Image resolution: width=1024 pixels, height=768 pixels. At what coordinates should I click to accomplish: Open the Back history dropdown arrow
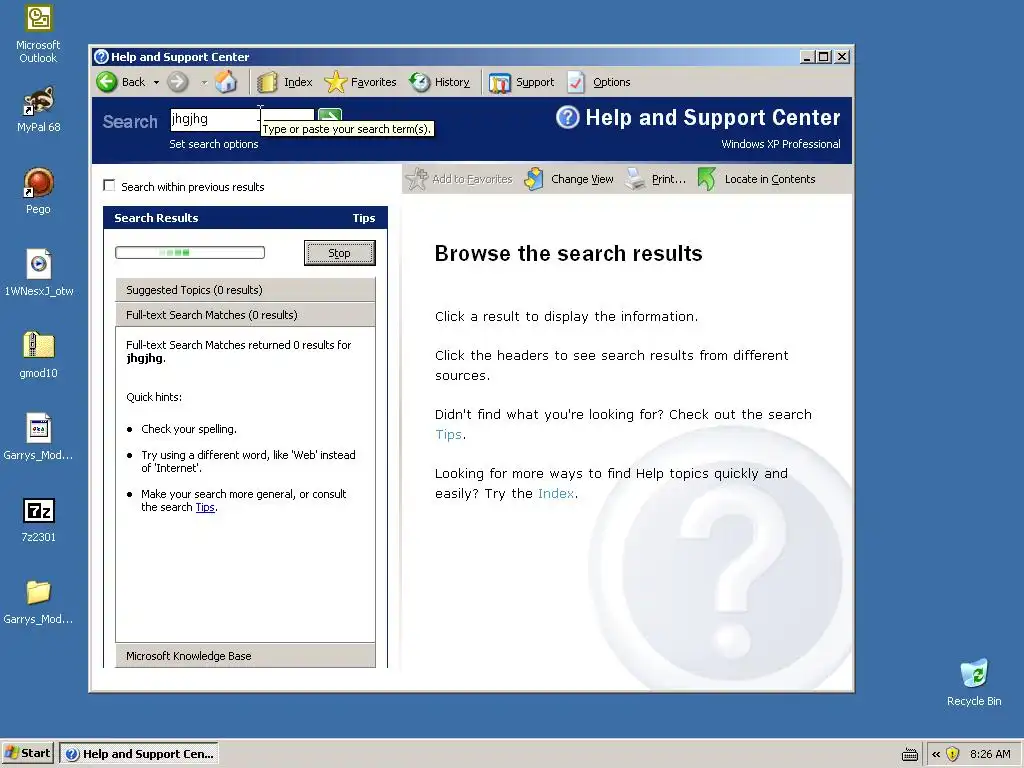coord(156,82)
